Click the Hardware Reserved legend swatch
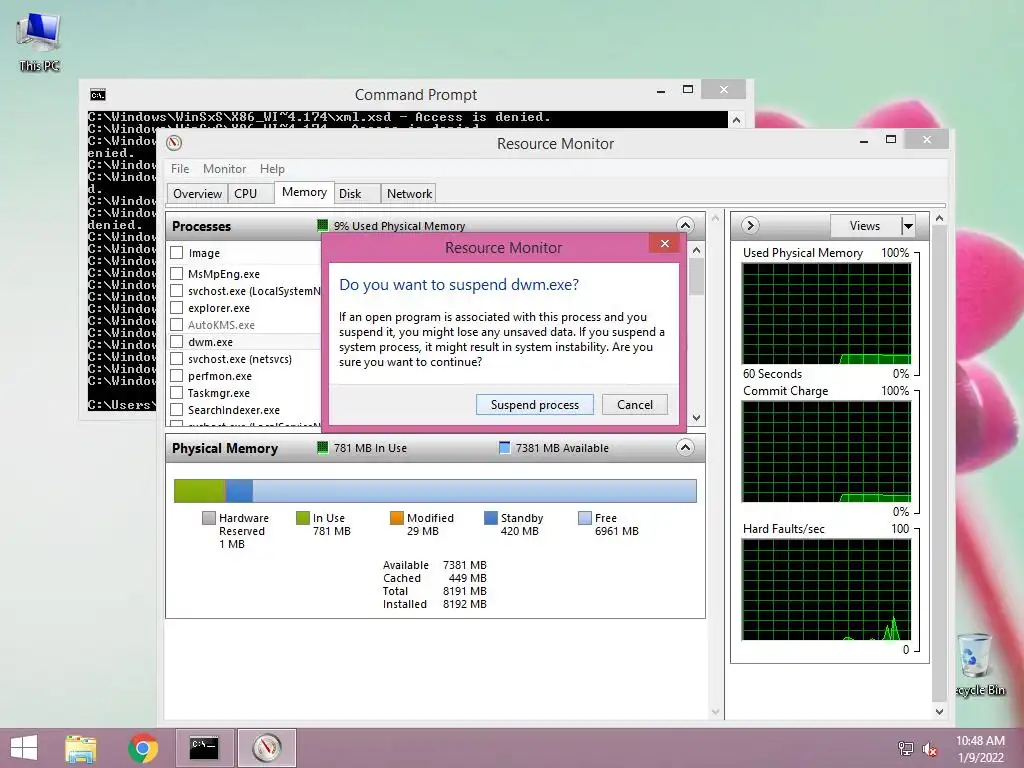The height and width of the screenshot is (768, 1024). coord(209,518)
